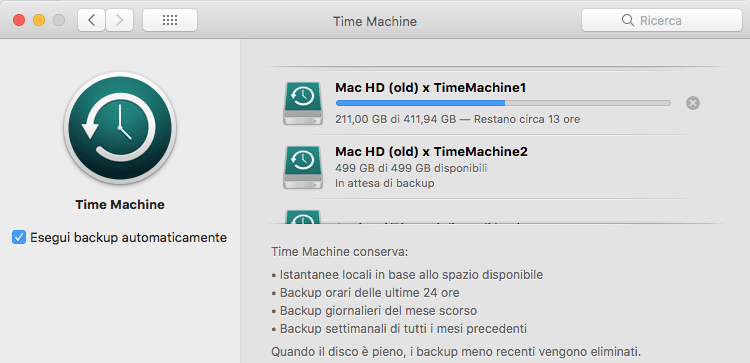Image resolution: width=750 pixels, height=363 pixels.
Task: Click the Time Machine window title
Action: click(x=375, y=22)
